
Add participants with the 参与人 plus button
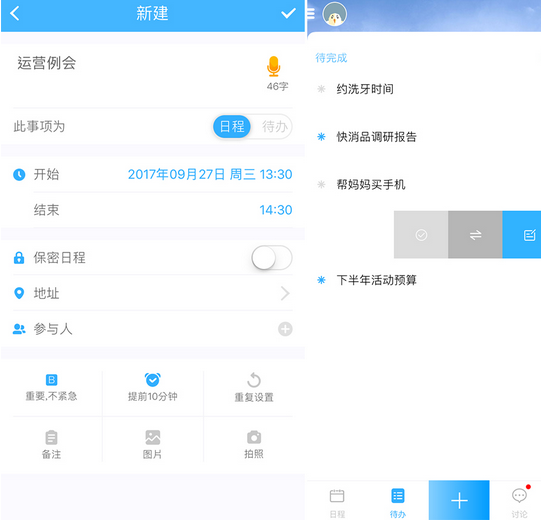click(285, 329)
